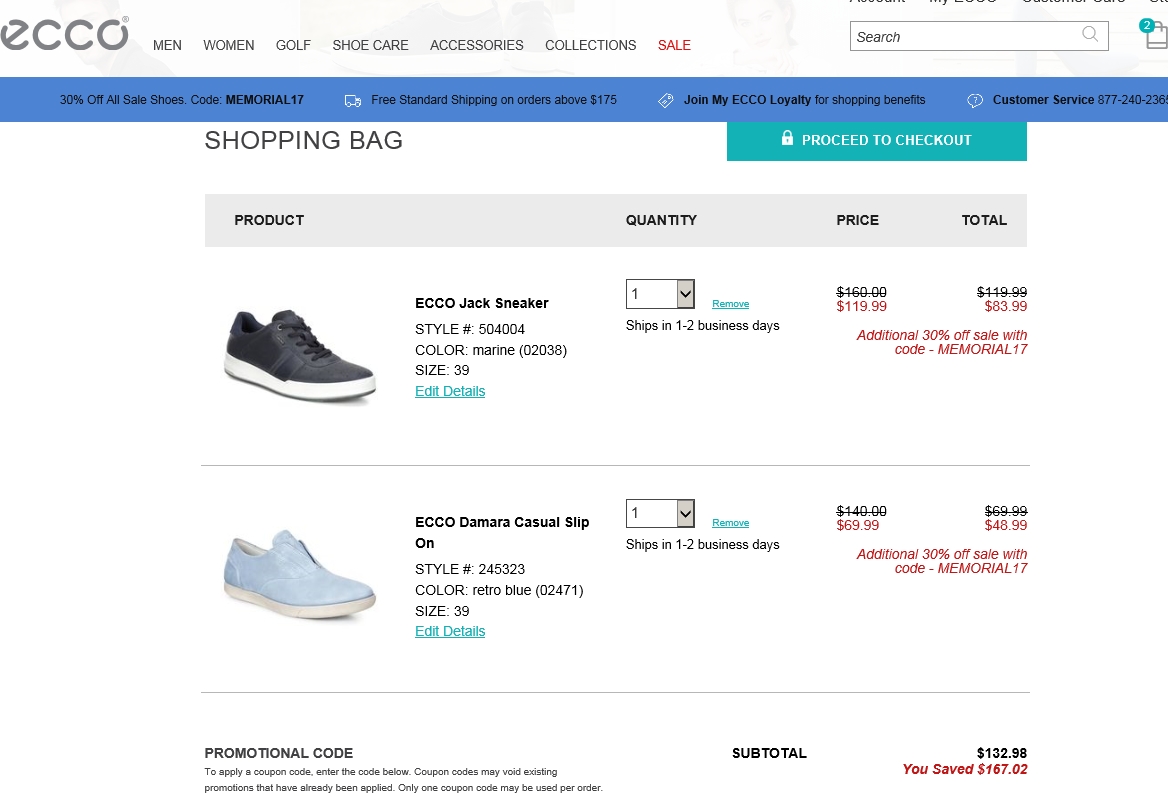Click the ECCO logo
Viewport: 1168px width, 809px height.
coord(64,35)
